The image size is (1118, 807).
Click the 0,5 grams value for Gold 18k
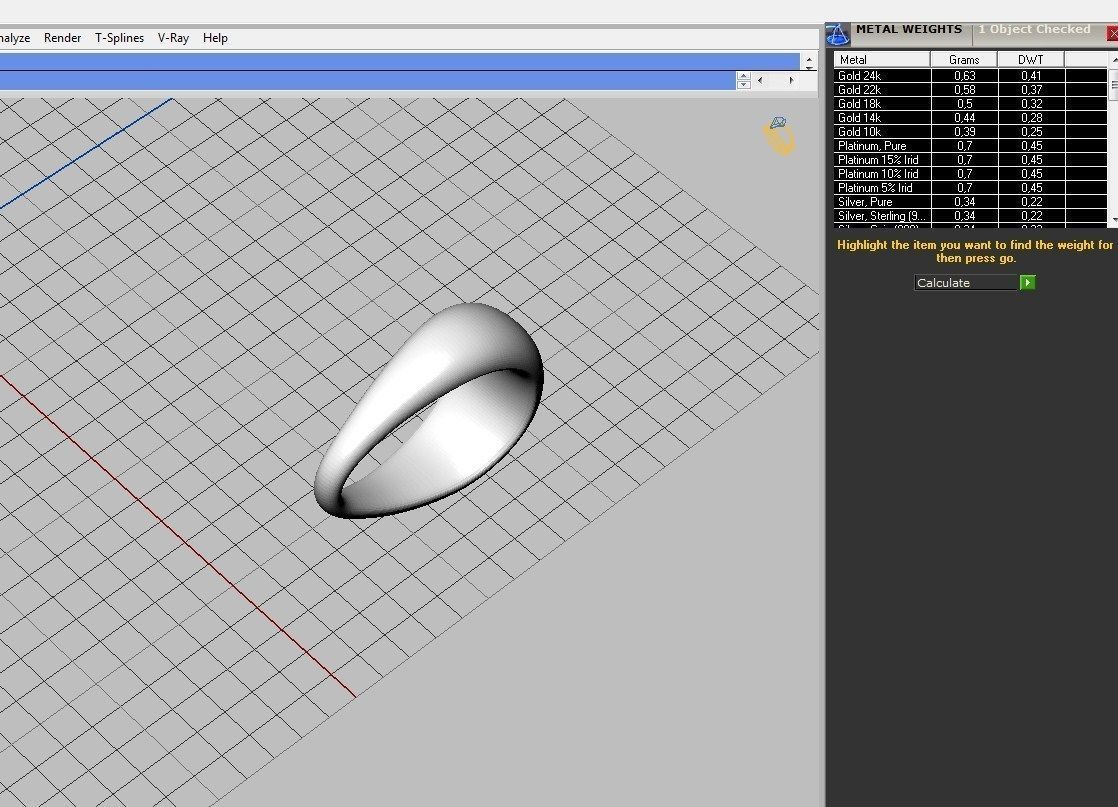pyautogui.click(x=965, y=103)
